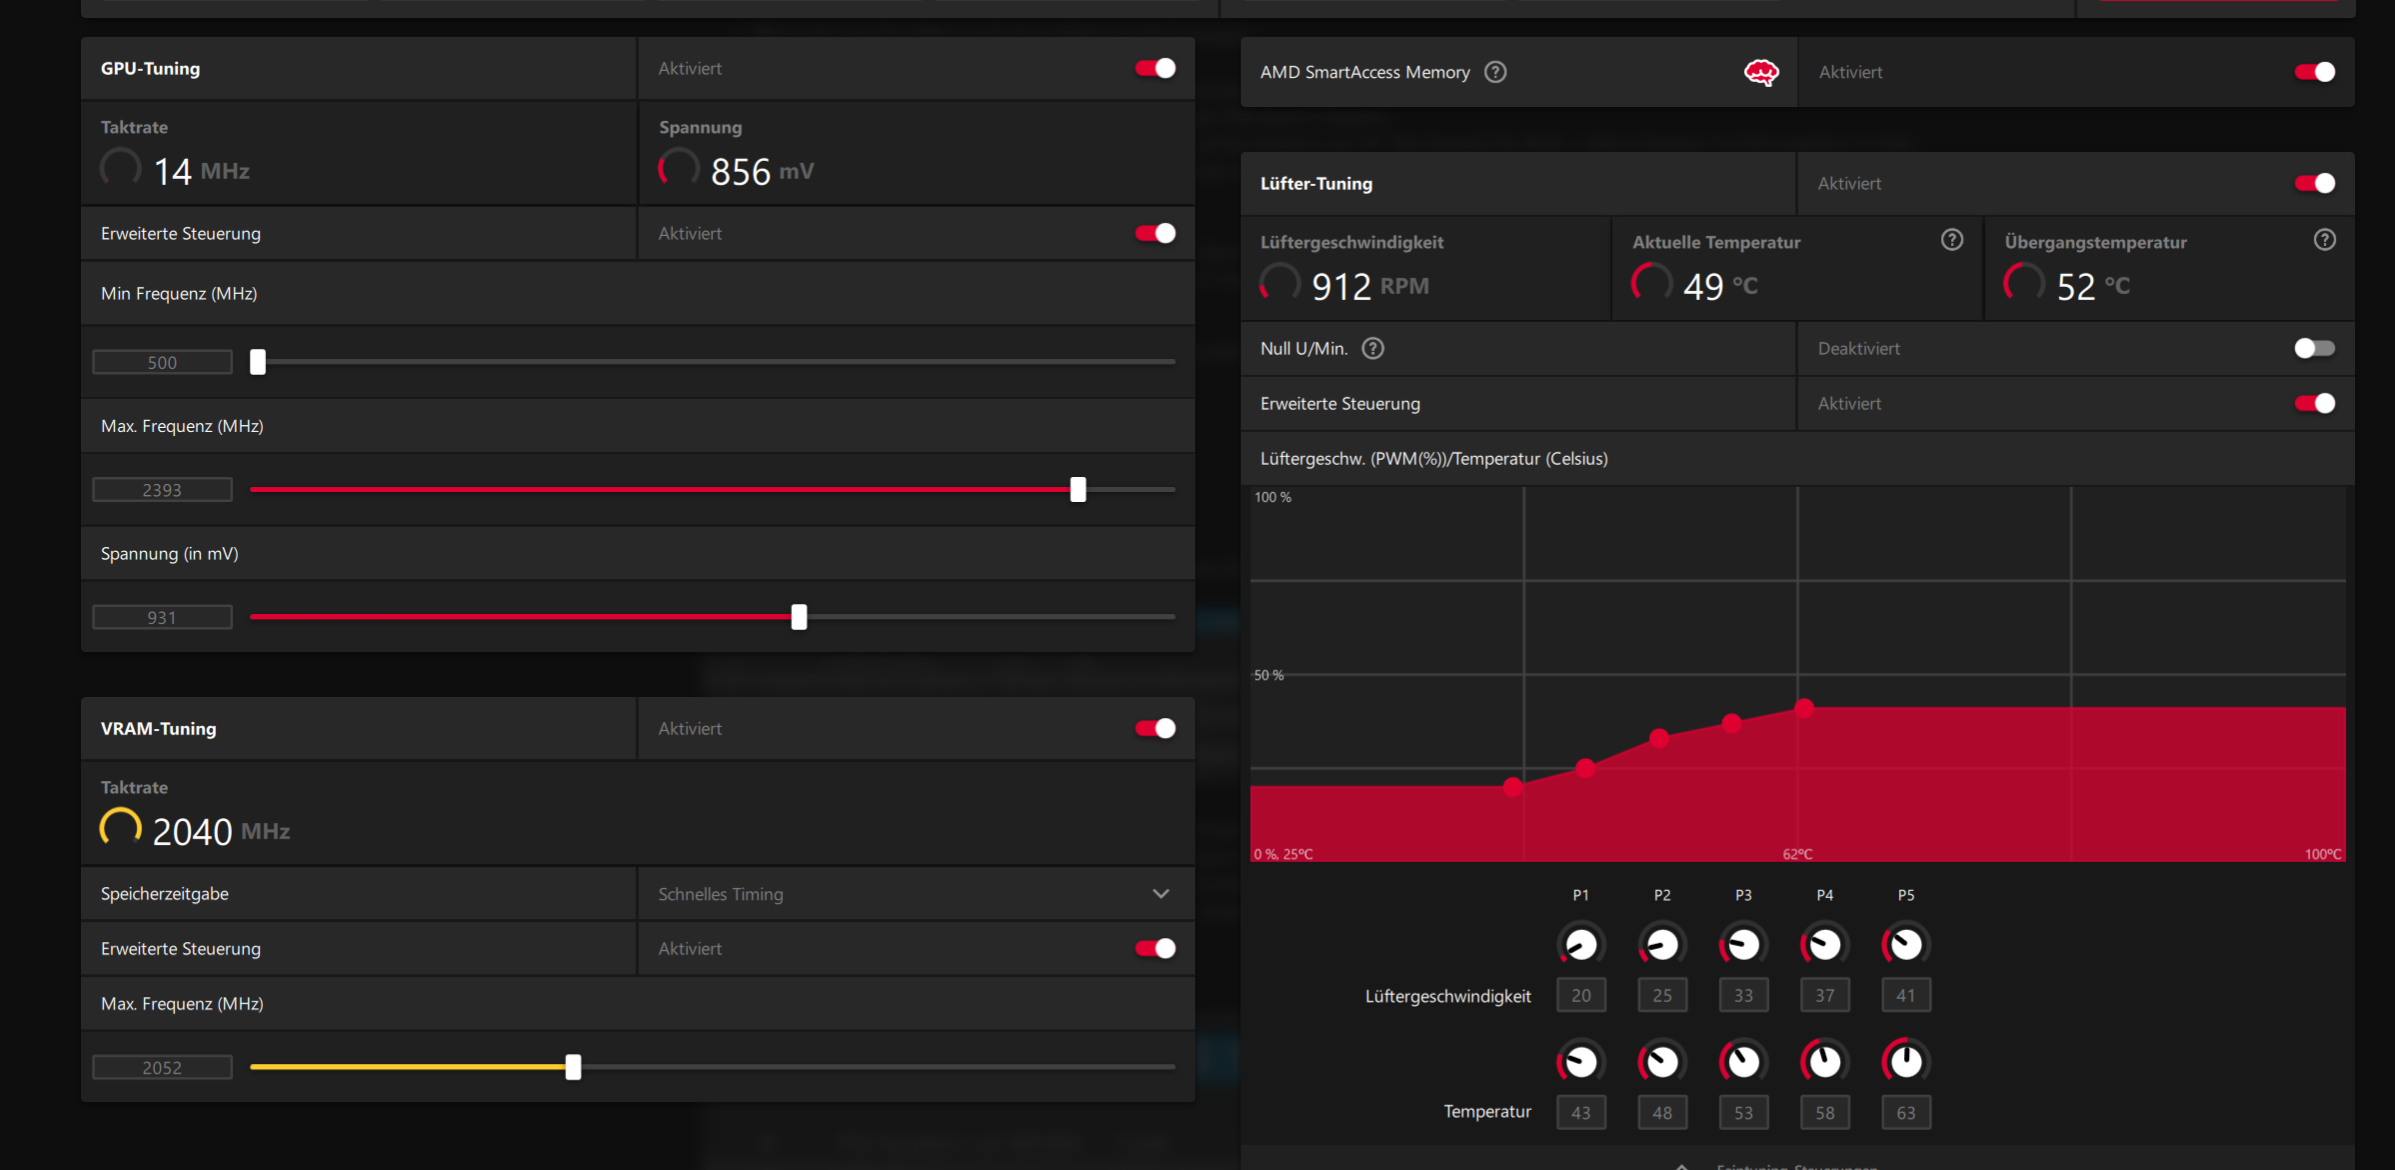Toggle Lüfter-Tuning off
This screenshot has width=2395, height=1170.
click(2313, 183)
